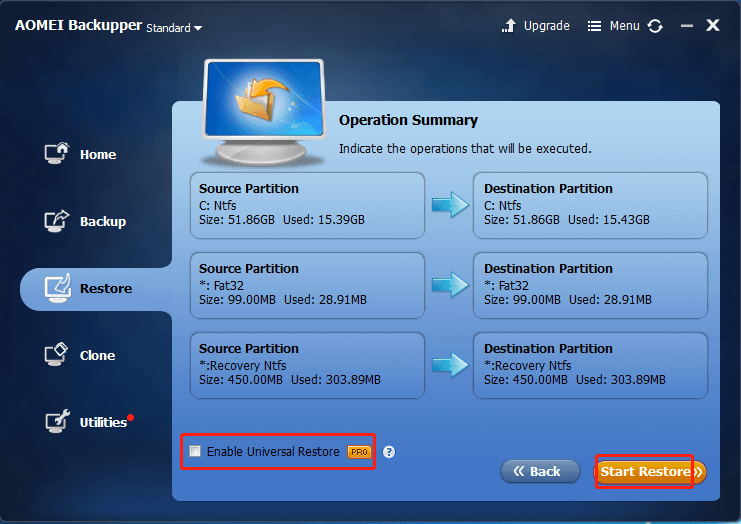Click the PRO badge next to Universal Restore
Image resolution: width=741 pixels, height=524 pixels.
click(359, 452)
